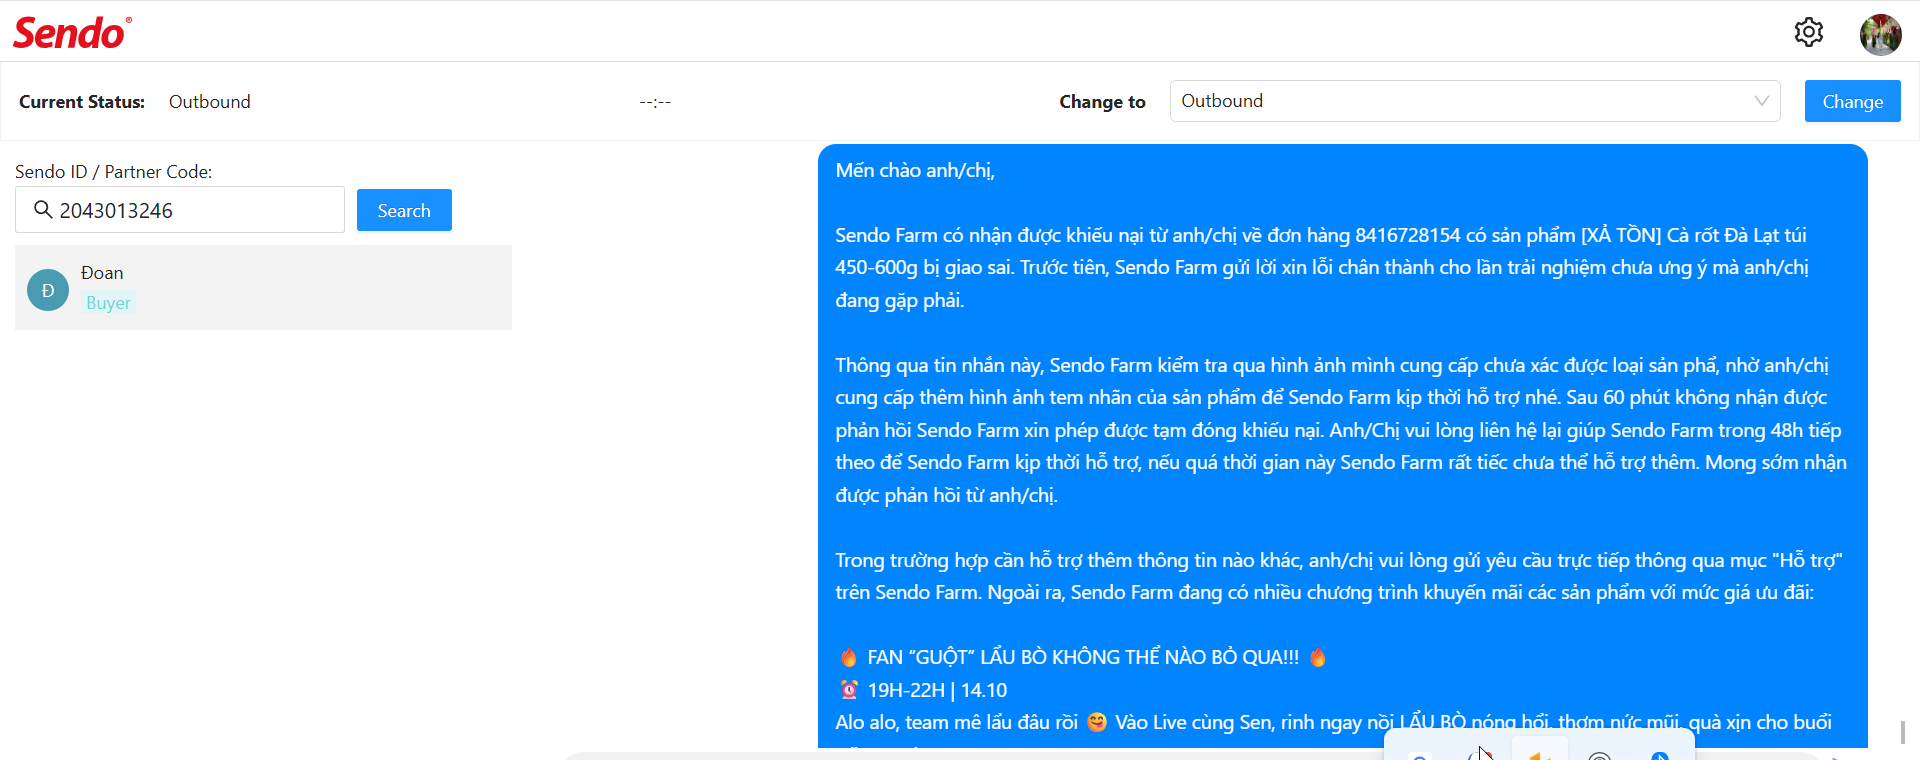Click the 19H-22H | 14.10 schedule line
Screen dimensions: 1920x760
(923, 690)
